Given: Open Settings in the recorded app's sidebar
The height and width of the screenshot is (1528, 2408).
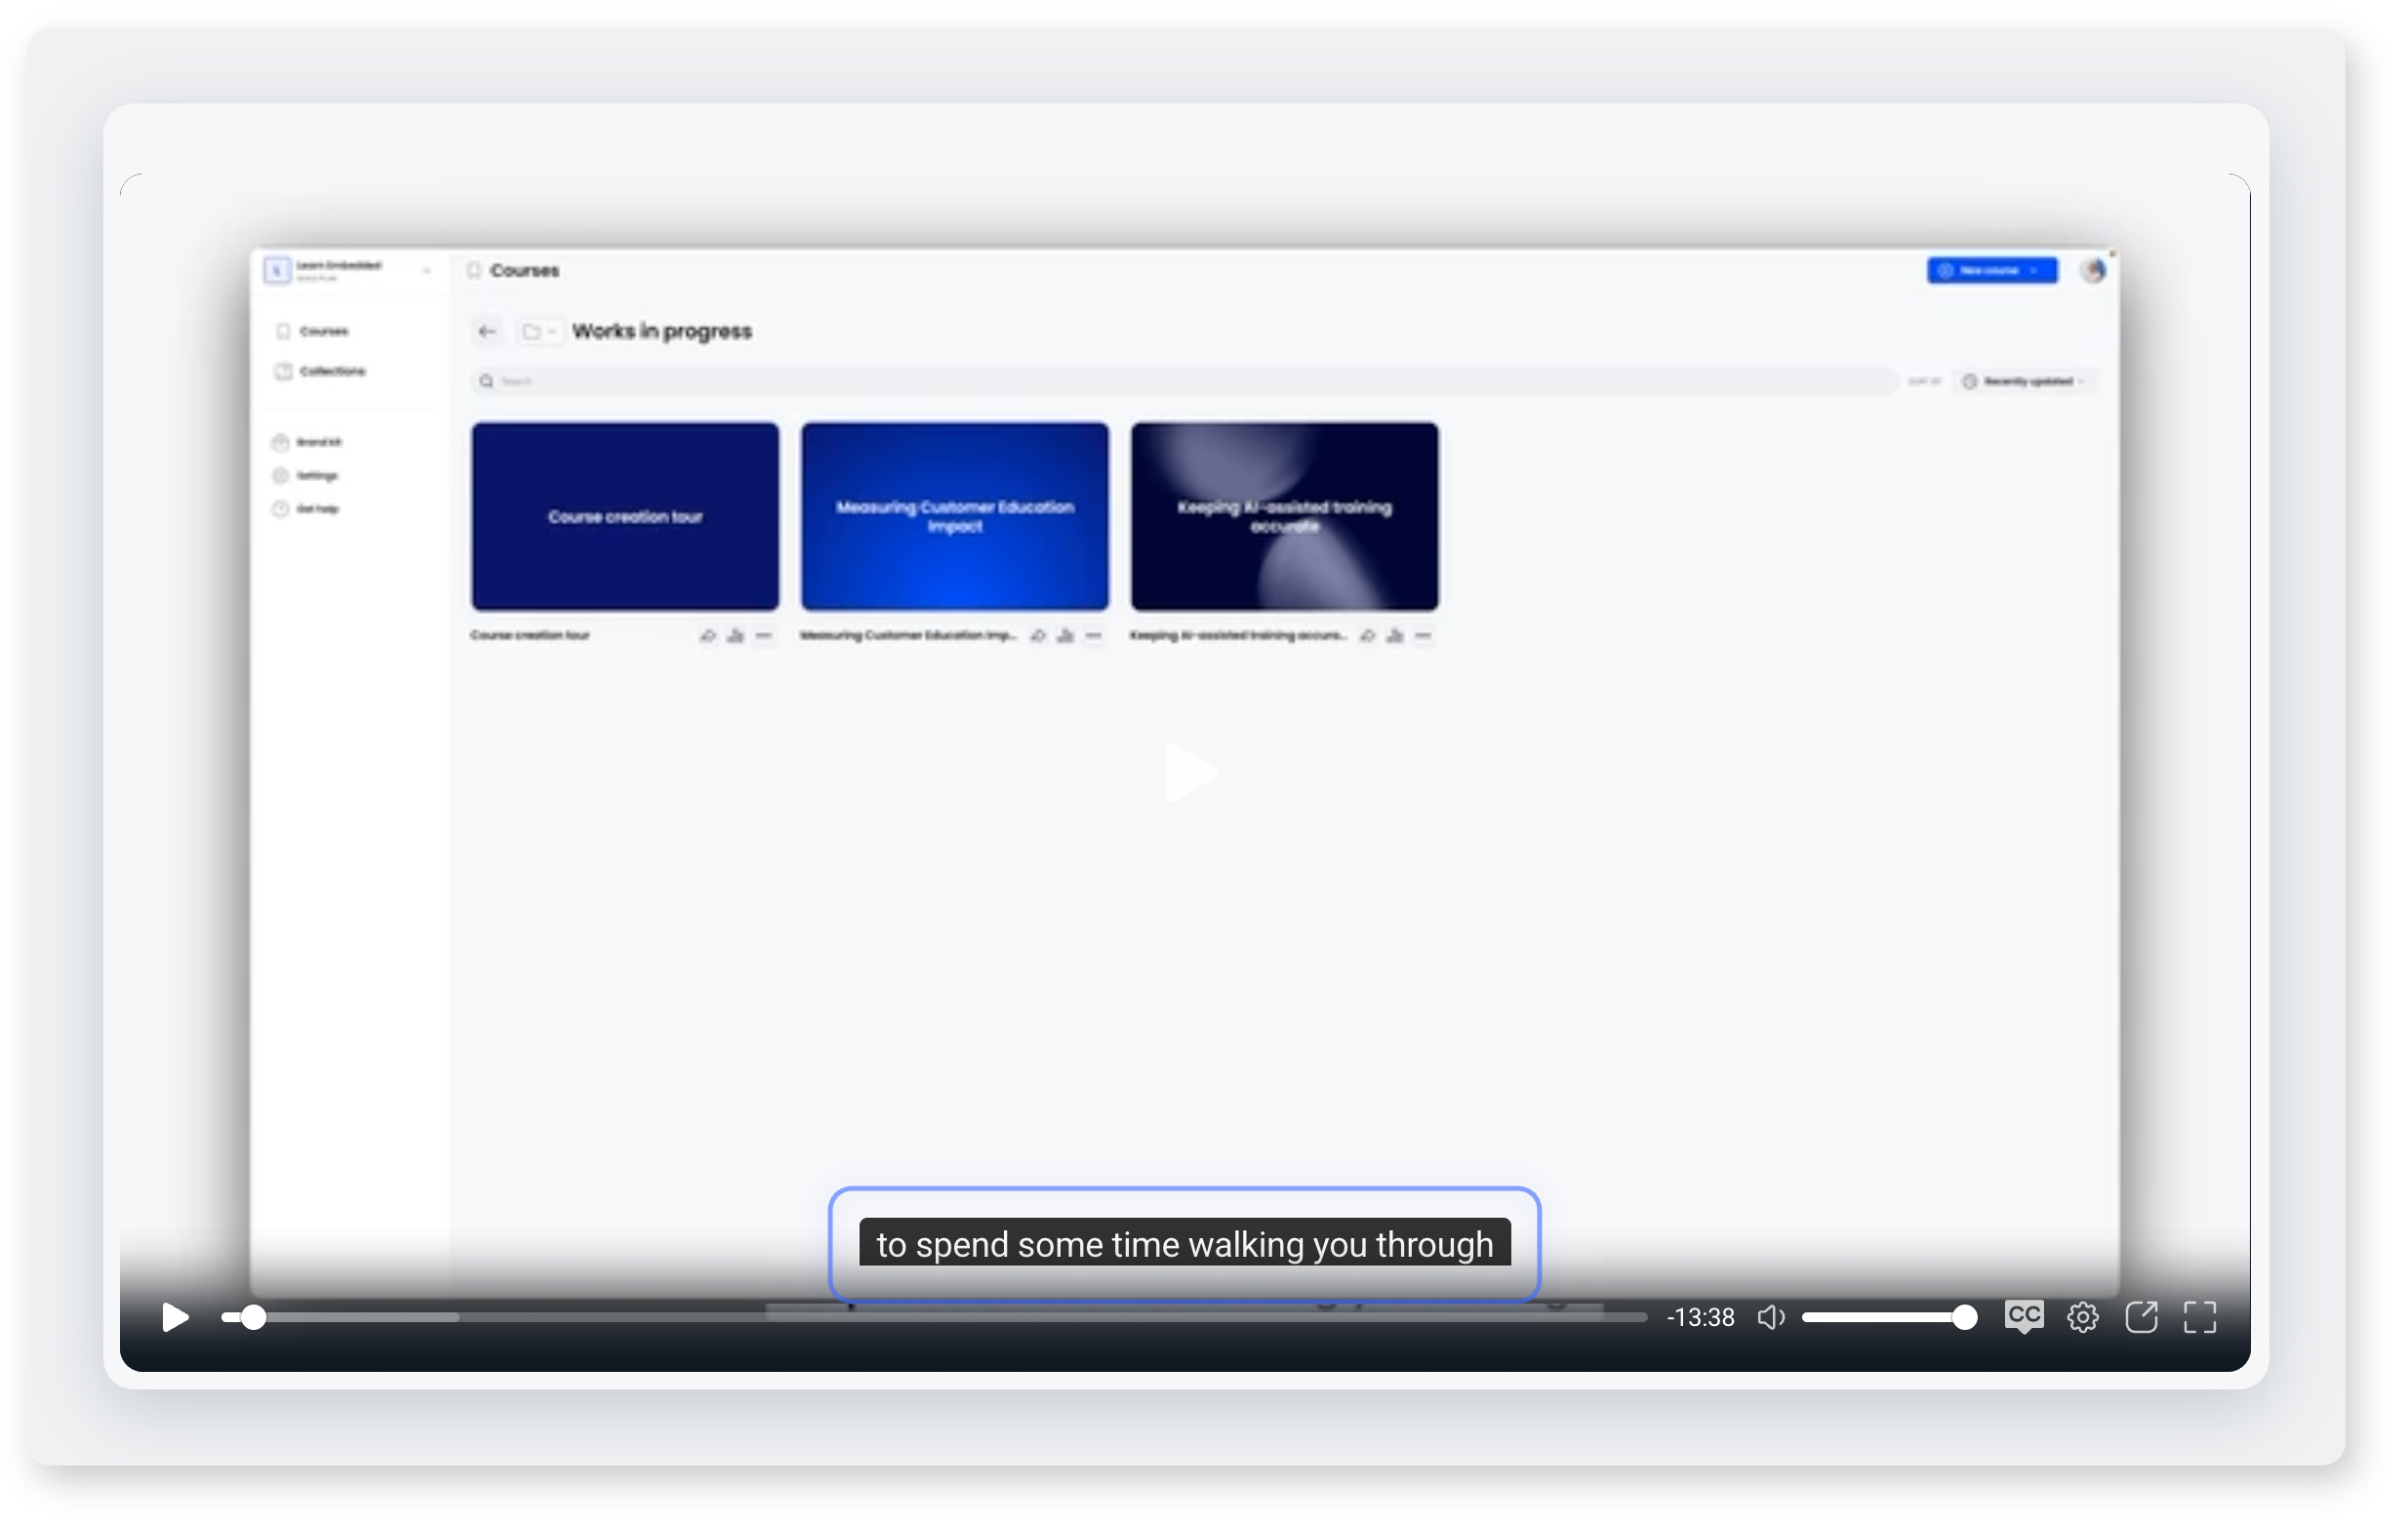Looking at the screenshot, I should click(x=306, y=476).
